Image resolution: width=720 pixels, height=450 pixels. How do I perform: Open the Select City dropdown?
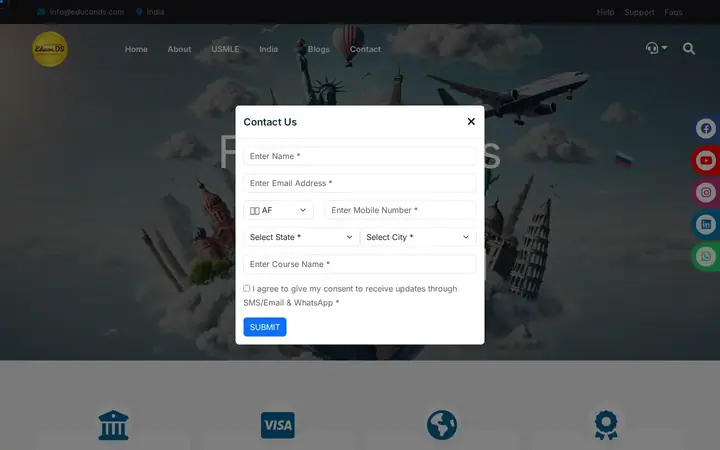pos(418,237)
